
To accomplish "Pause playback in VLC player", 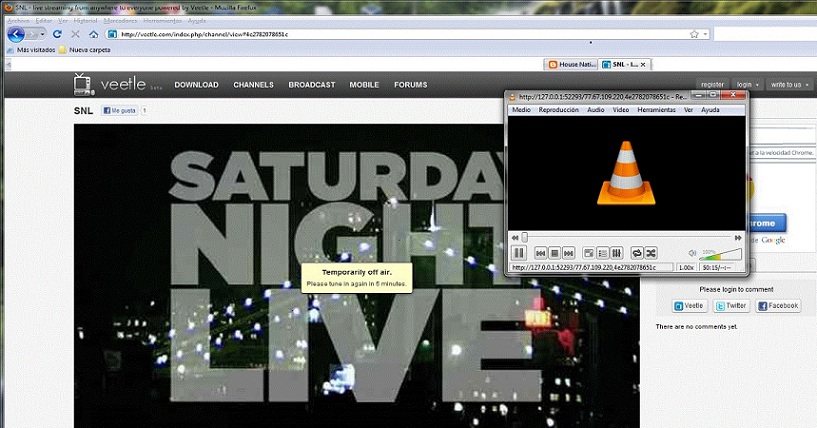I will (520, 253).
